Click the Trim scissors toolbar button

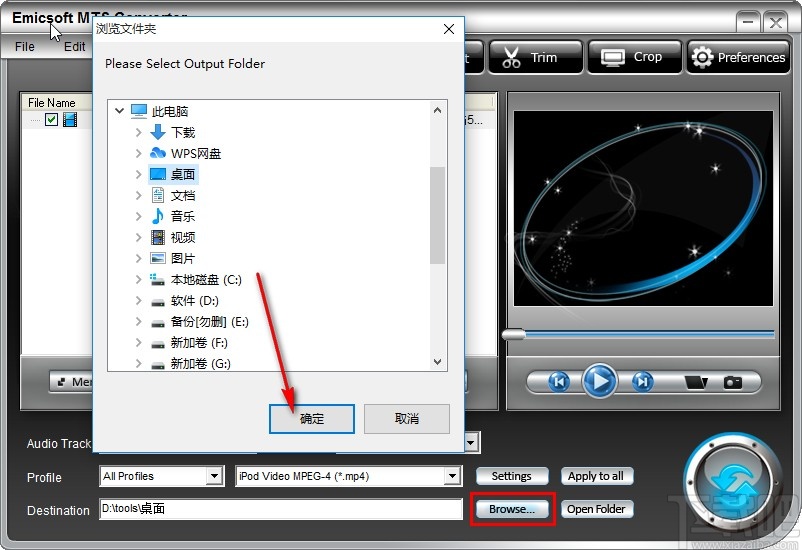(x=536, y=57)
